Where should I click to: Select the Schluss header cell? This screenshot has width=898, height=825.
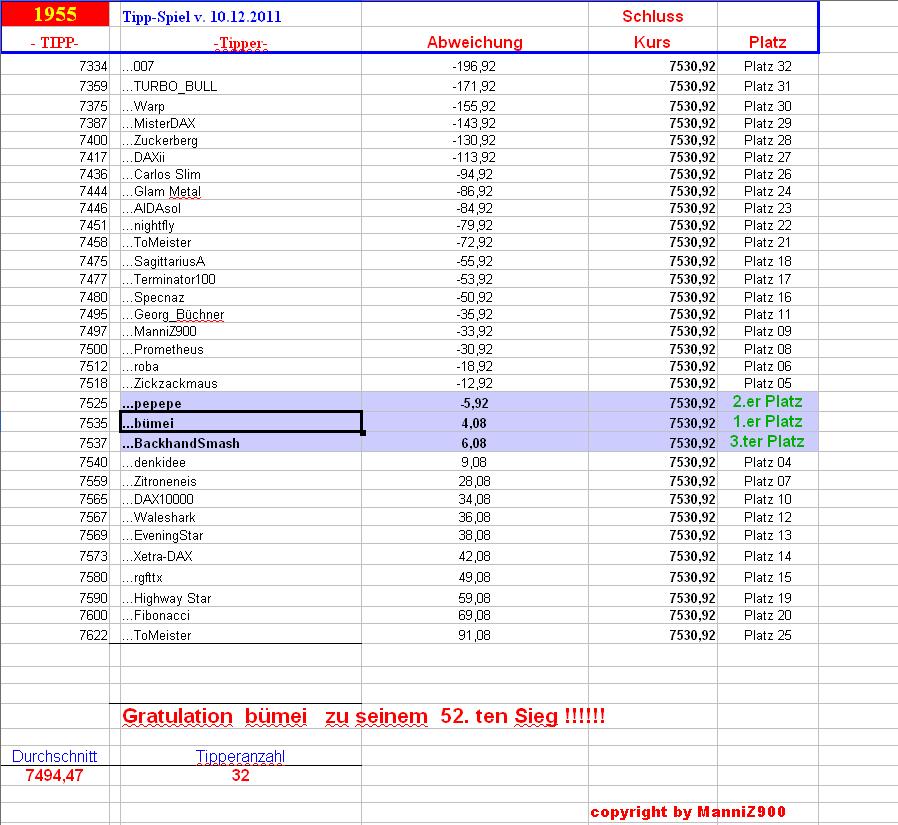click(x=653, y=16)
